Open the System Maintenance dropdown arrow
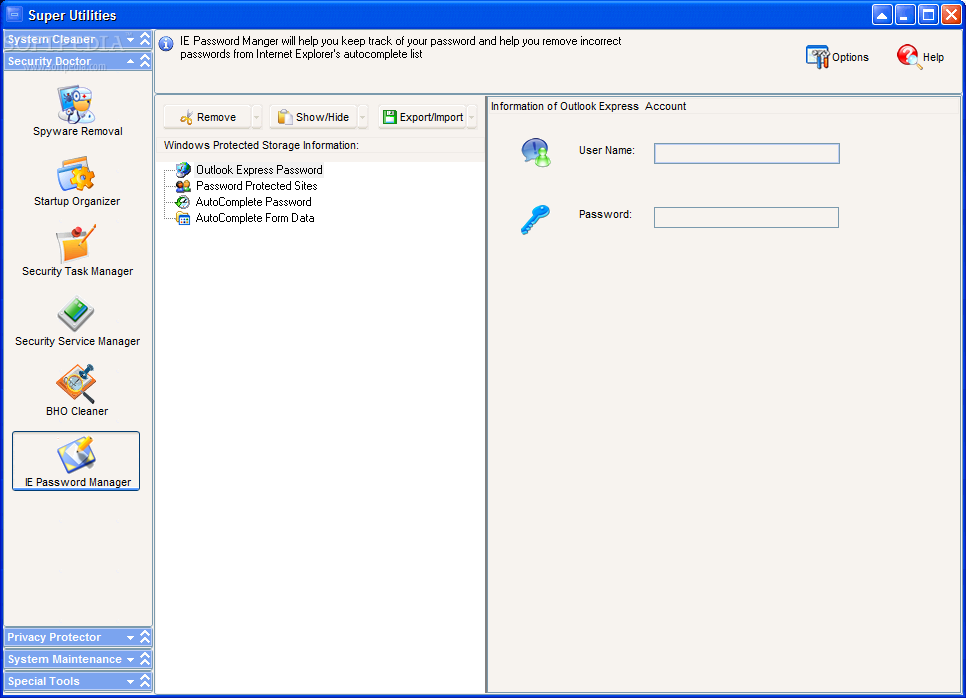 coord(131,660)
